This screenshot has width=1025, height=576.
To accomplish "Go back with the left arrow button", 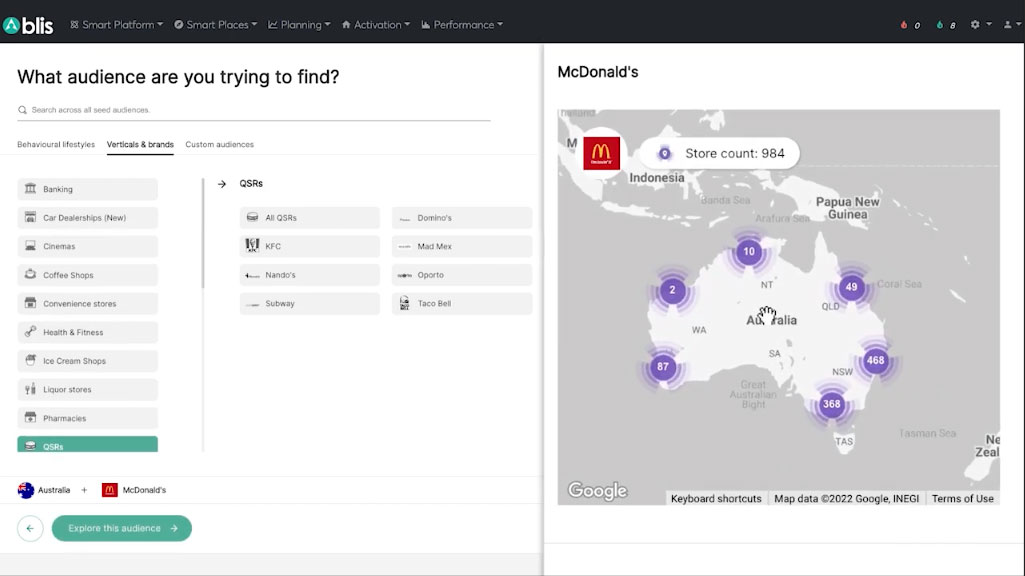I will pos(30,528).
